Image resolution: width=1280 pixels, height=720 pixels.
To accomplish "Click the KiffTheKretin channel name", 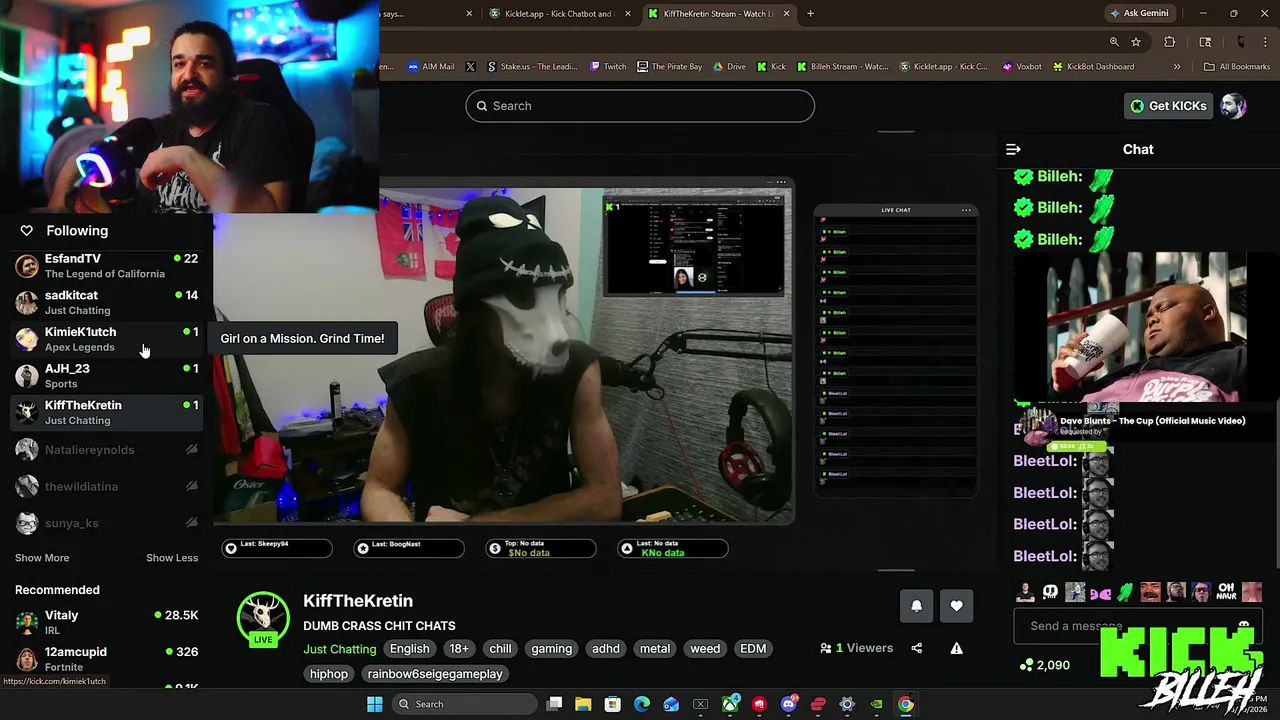I will click(x=358, y=601).
